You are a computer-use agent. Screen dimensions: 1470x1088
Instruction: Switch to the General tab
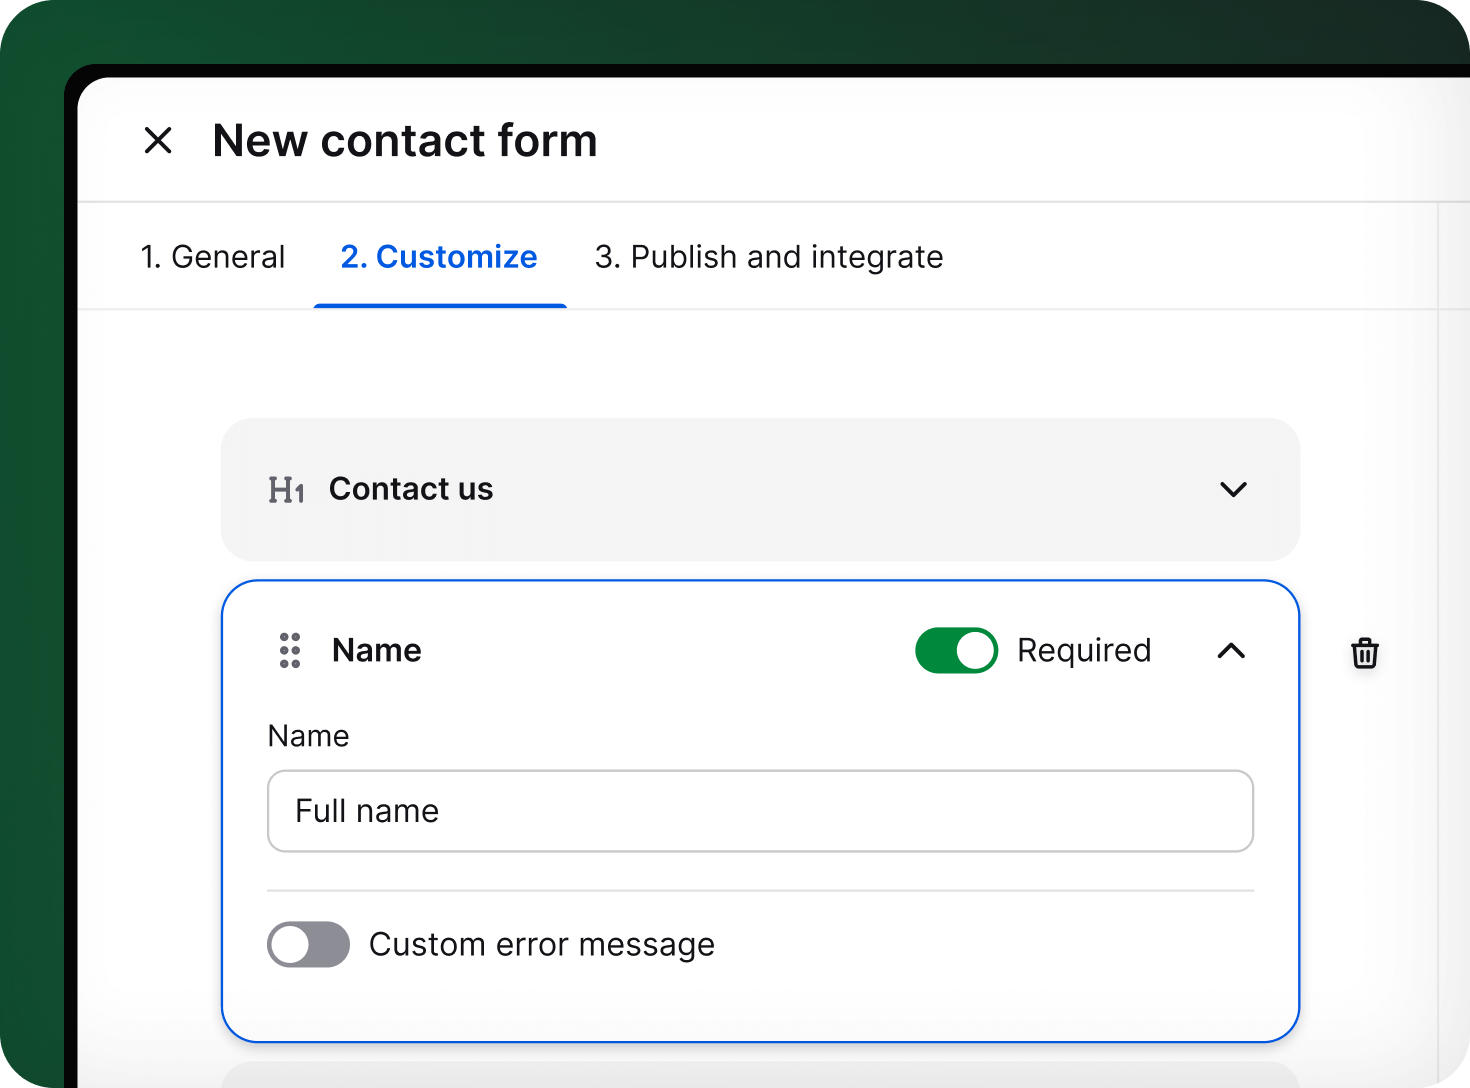[213, 257]
